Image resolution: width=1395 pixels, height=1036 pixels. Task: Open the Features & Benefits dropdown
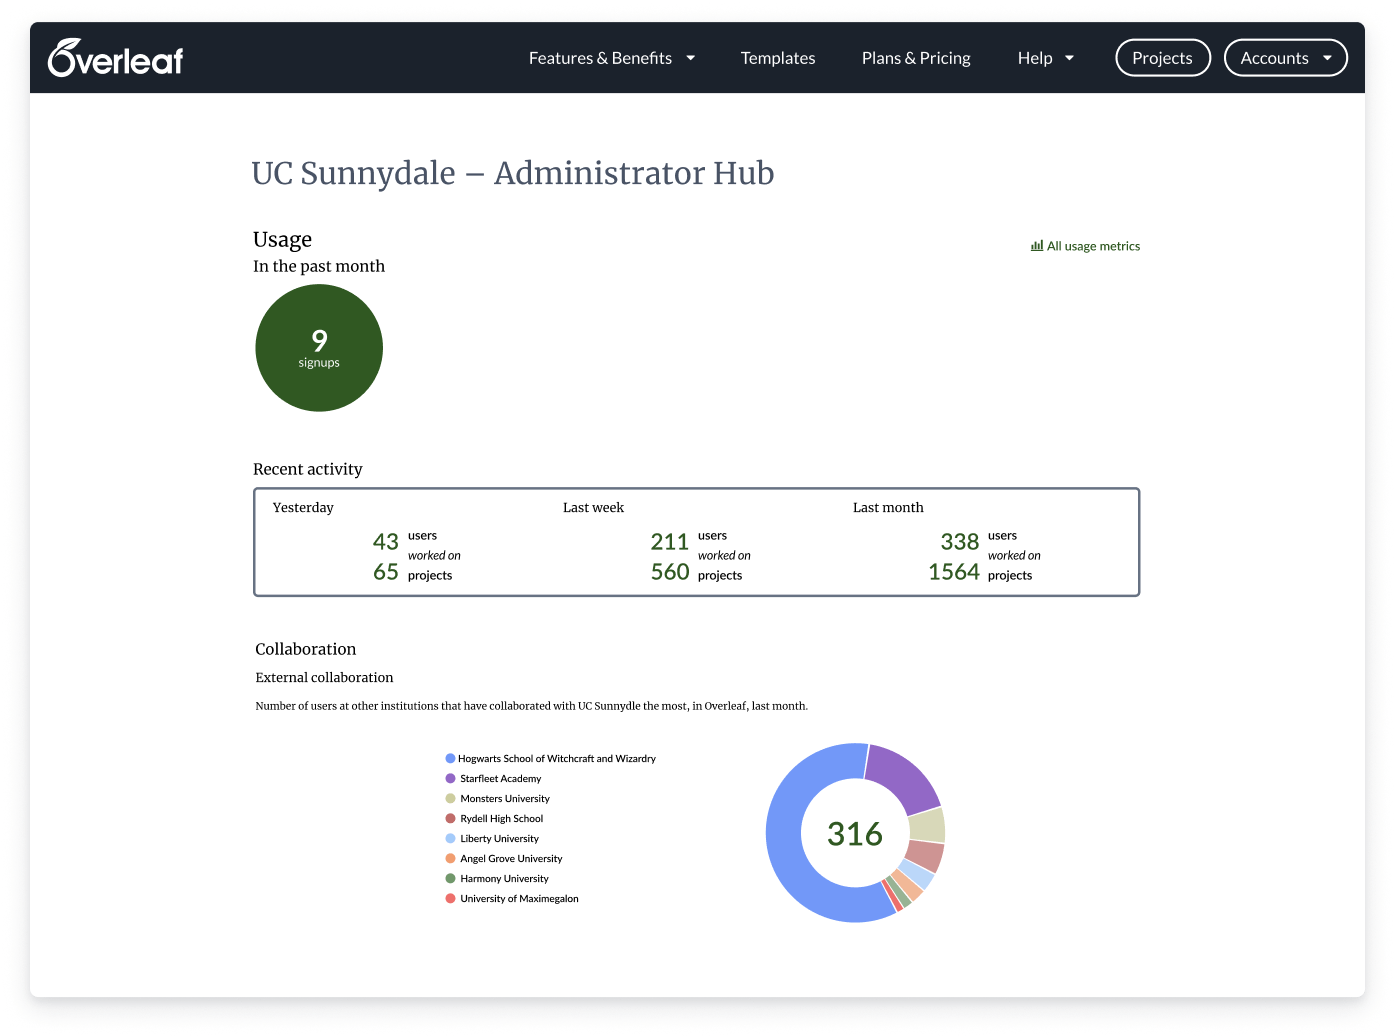[611, 57]
